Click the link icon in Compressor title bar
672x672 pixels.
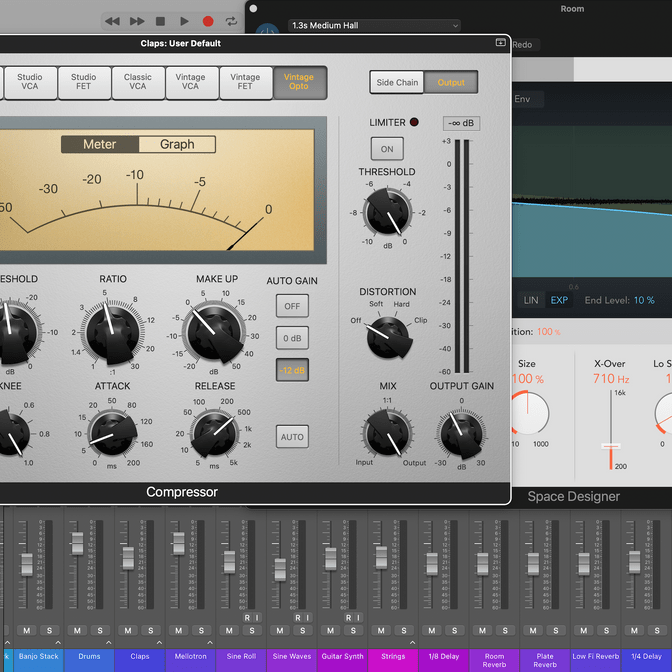click(501, 42)
